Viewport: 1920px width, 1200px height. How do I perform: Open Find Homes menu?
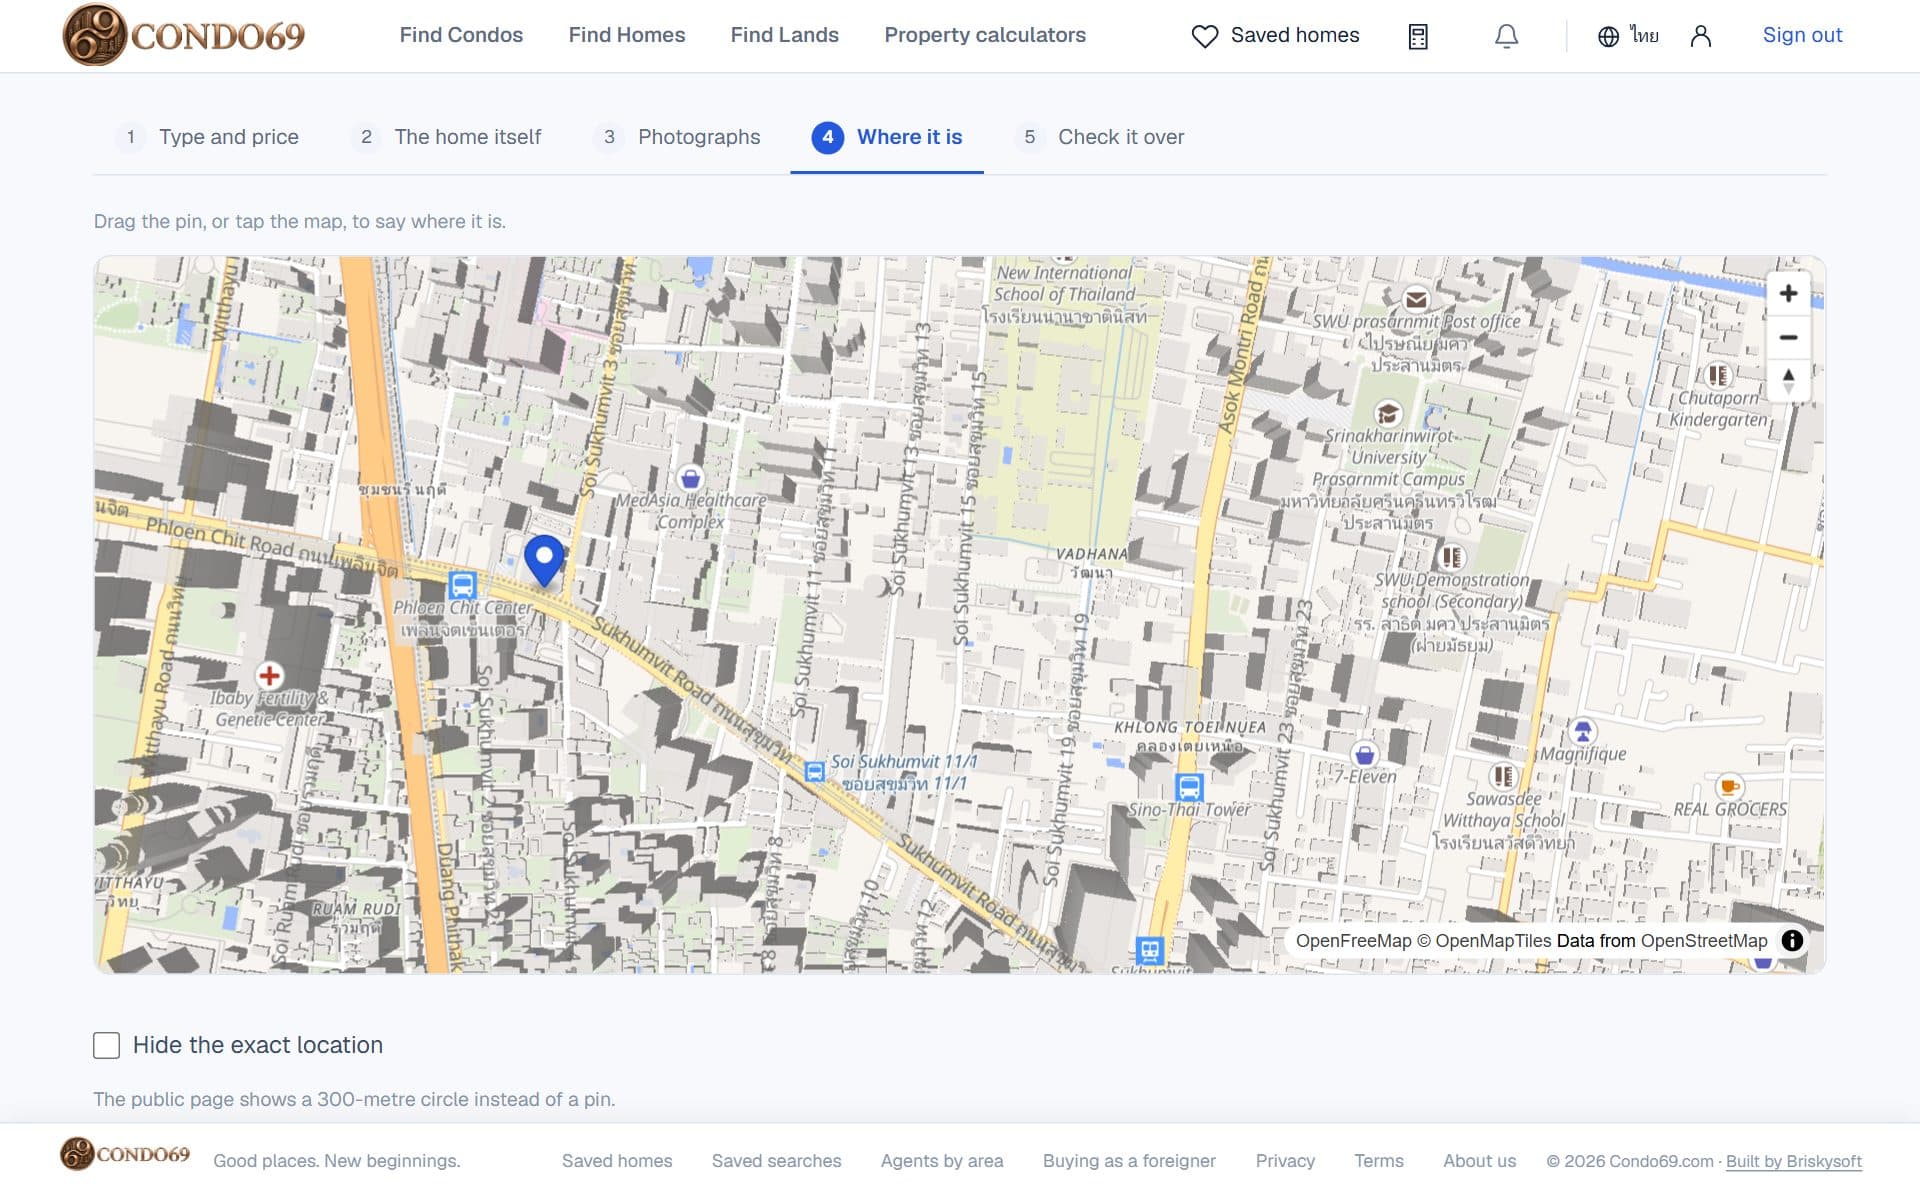coord(627,35)
